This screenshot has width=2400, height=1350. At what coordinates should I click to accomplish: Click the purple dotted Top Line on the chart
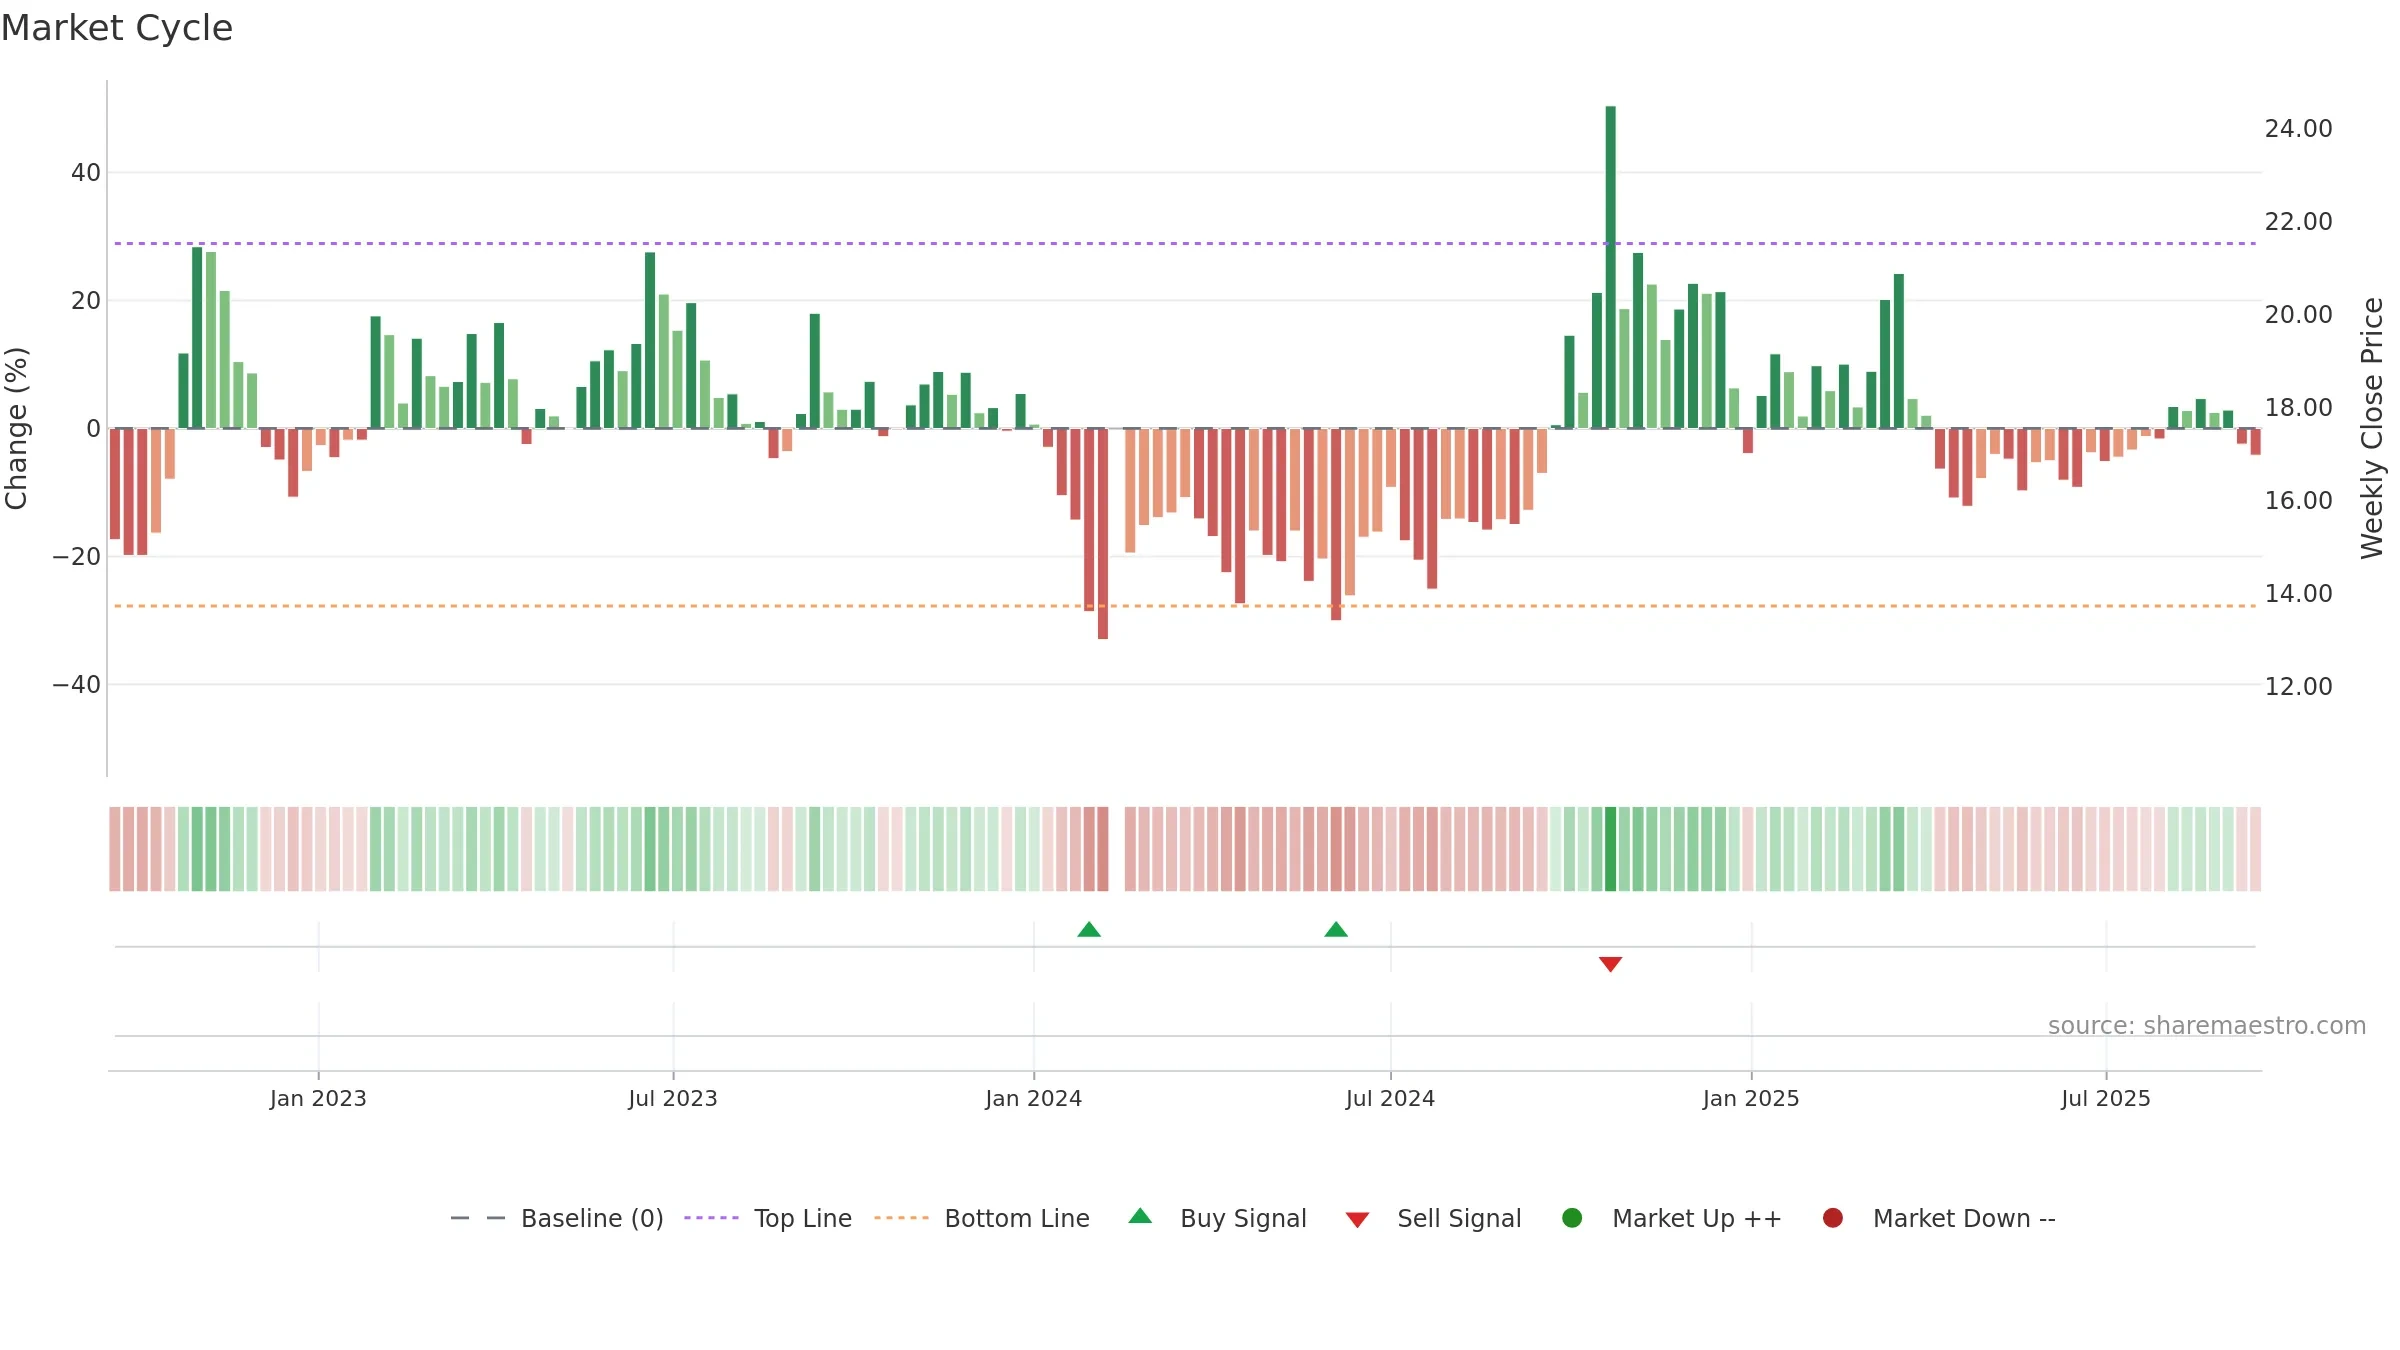pyautogui.click(x=1185, y=243)
